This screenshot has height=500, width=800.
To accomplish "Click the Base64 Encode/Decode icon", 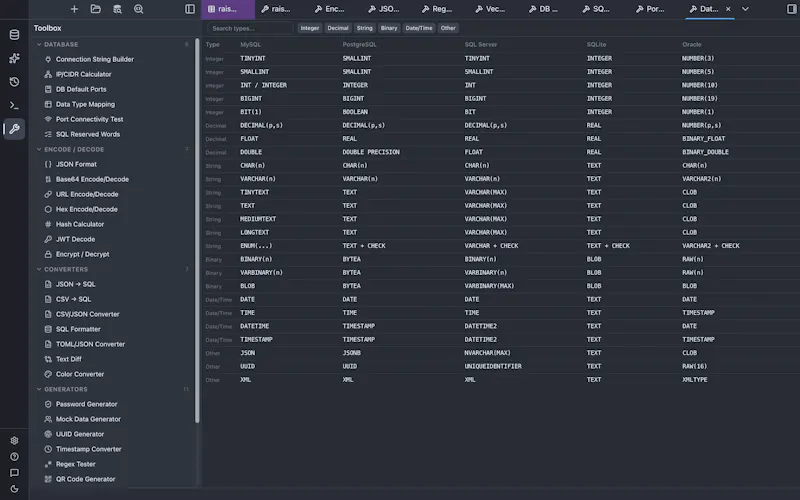I will tap(48, 179).
